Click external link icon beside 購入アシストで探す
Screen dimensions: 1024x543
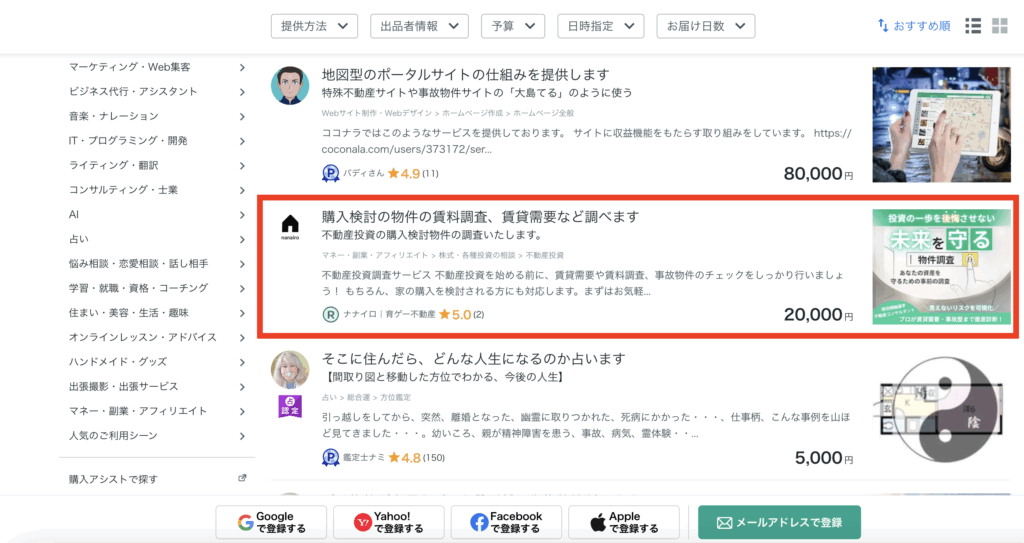(x=242, y=479)
